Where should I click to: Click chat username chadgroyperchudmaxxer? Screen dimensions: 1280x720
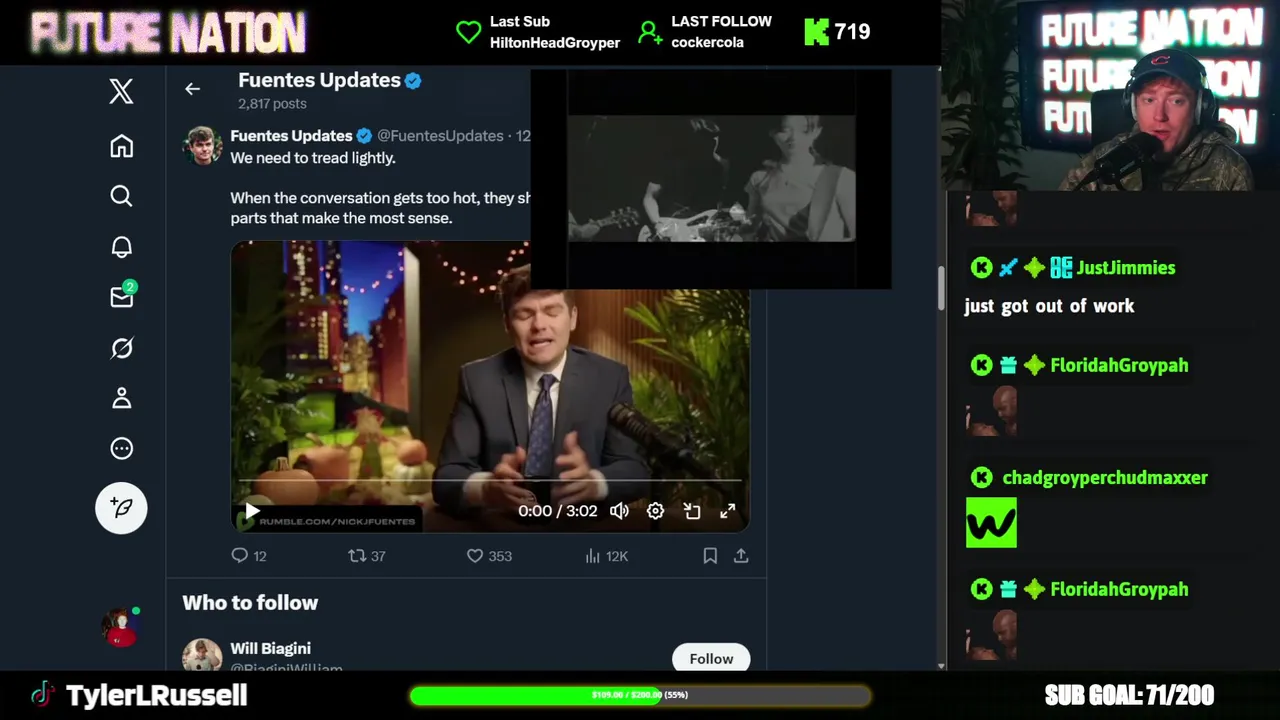[x=1105, y=478]
